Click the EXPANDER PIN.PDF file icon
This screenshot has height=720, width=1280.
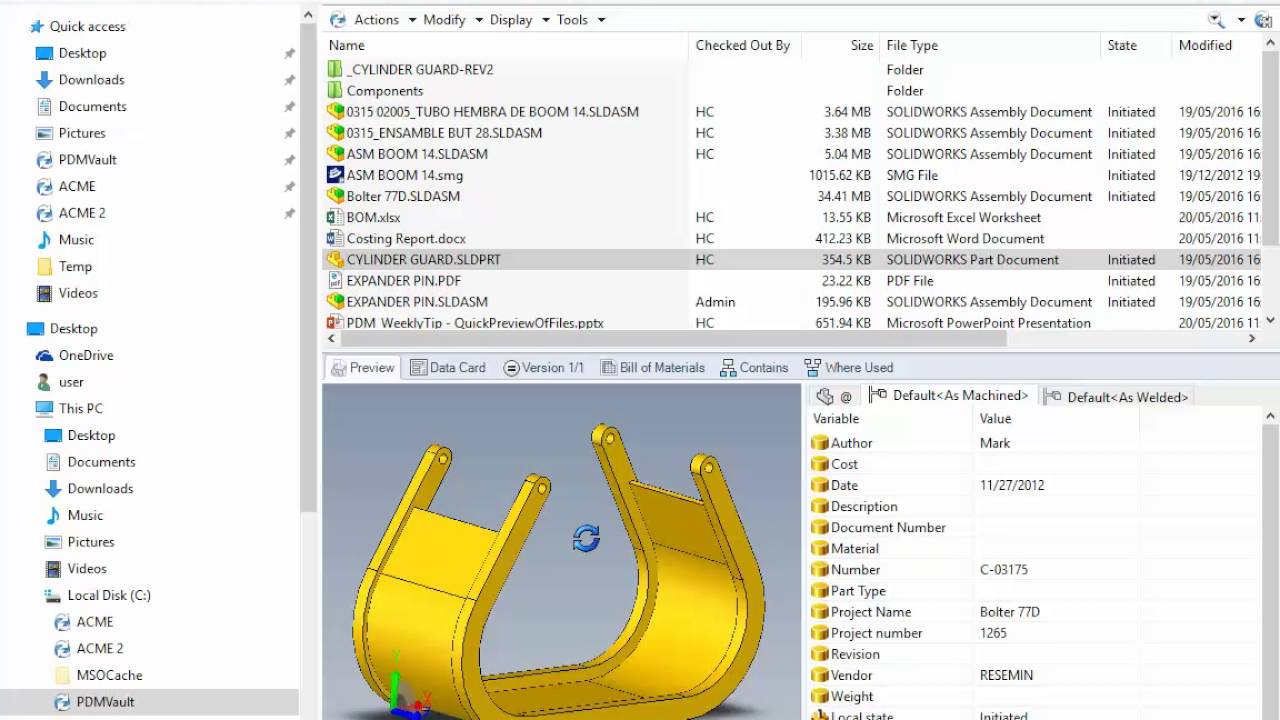point(335,280)
